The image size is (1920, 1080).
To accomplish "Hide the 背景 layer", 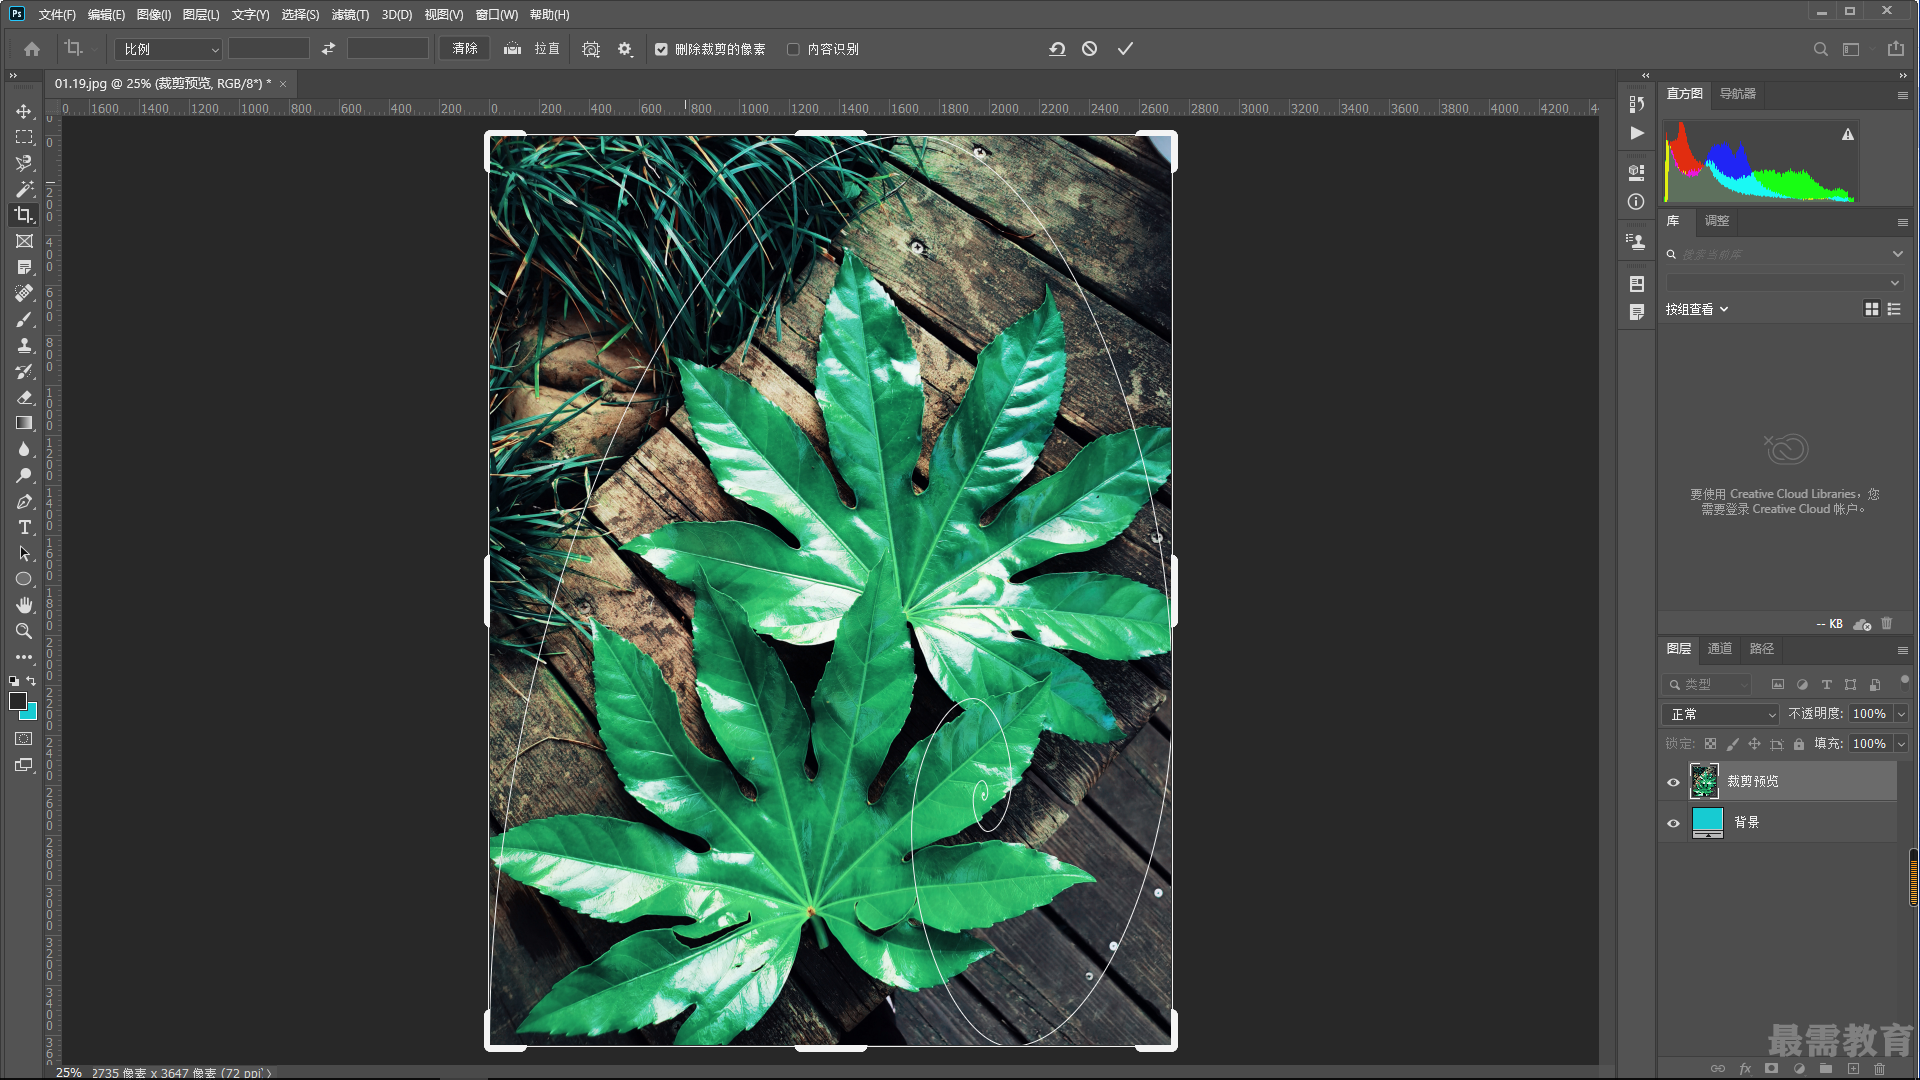I will 1673,823.
